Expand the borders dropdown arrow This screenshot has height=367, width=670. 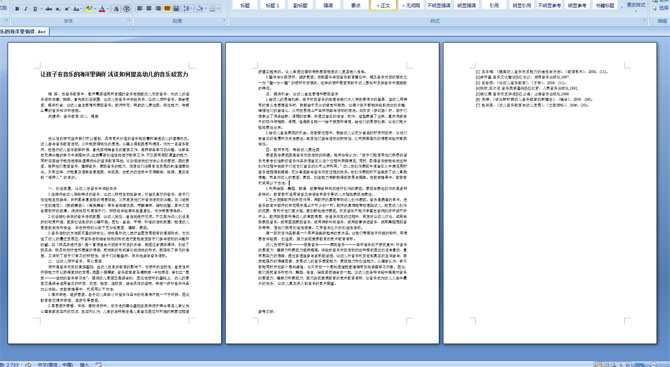click(x=218, y=8)
